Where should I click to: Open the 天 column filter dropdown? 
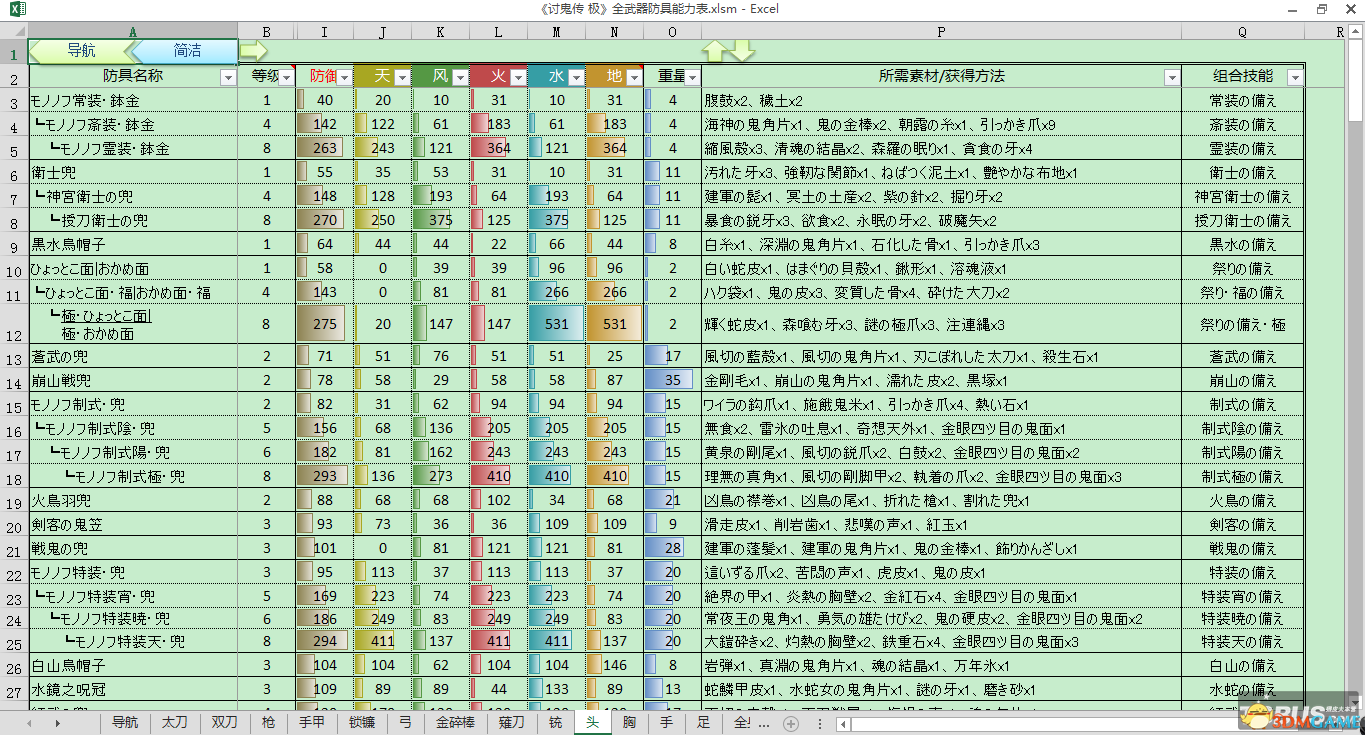click(x=402, y=77)
